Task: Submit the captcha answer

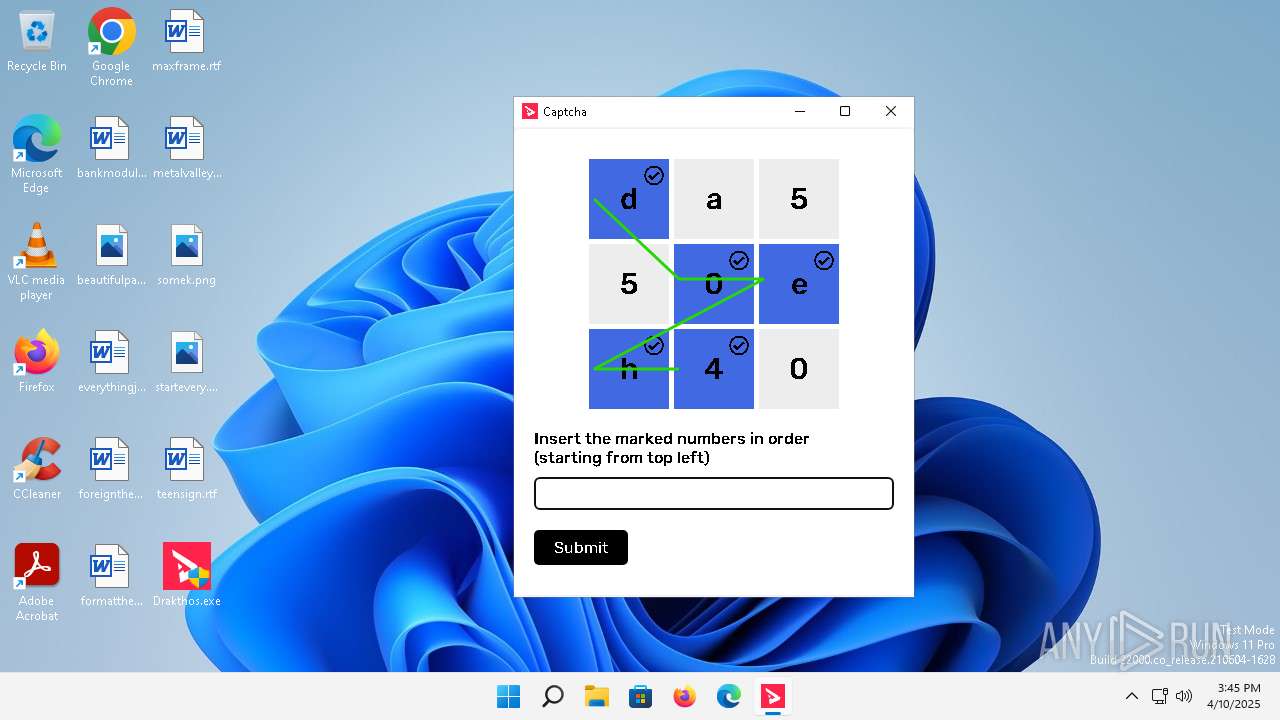Action: click(581, 547)
